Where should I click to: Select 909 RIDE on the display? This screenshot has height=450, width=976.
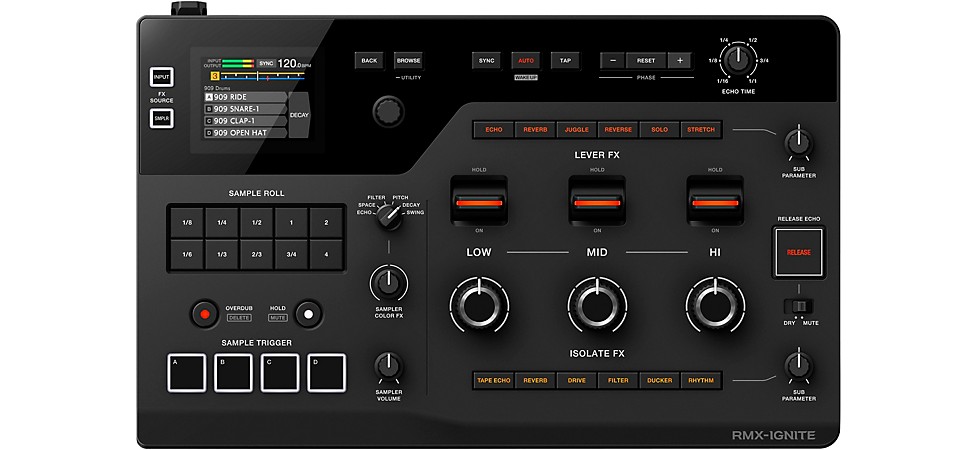[x=245, y=97]
